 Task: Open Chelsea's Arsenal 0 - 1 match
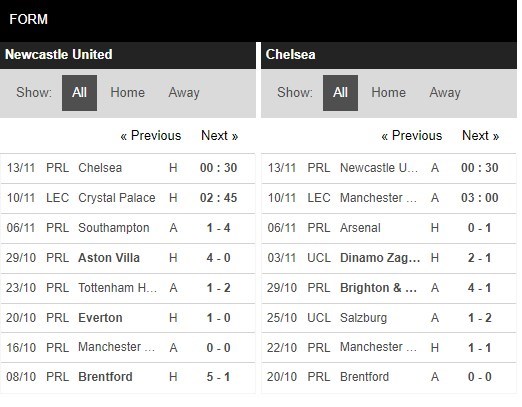click(x=389, y=228)
